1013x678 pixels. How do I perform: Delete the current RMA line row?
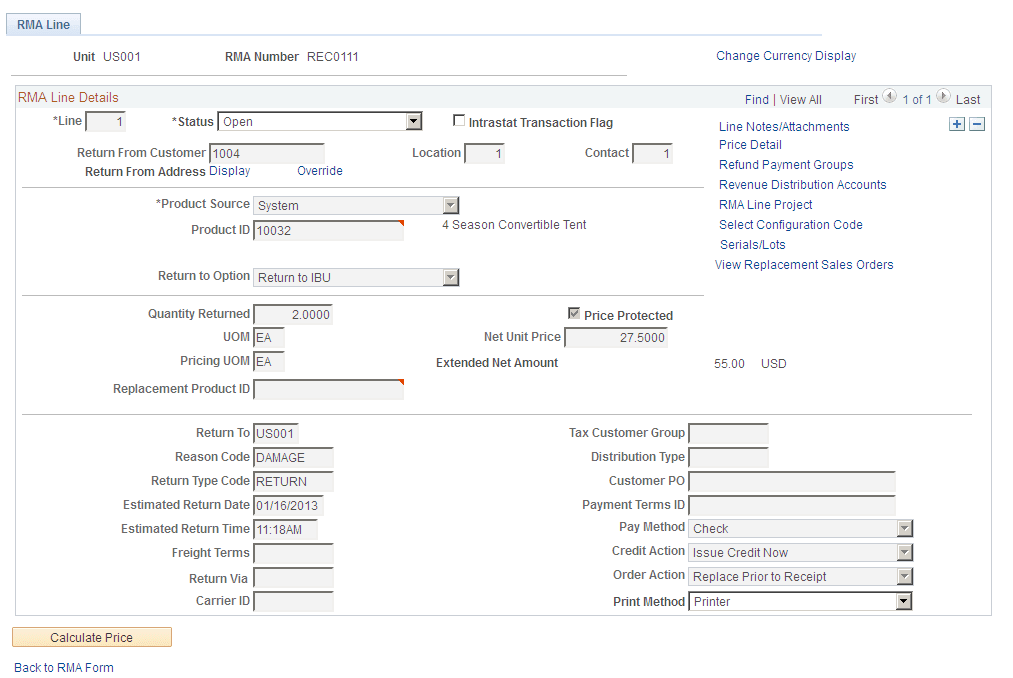click(x=977, y=123)
